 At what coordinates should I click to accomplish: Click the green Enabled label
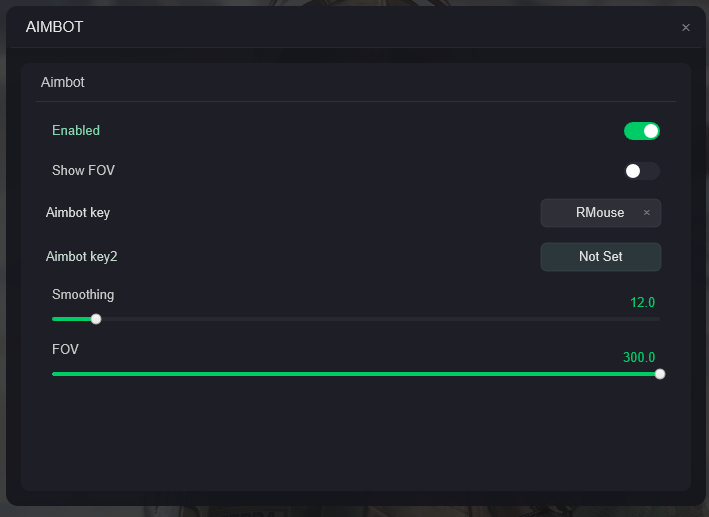[76, 131]
